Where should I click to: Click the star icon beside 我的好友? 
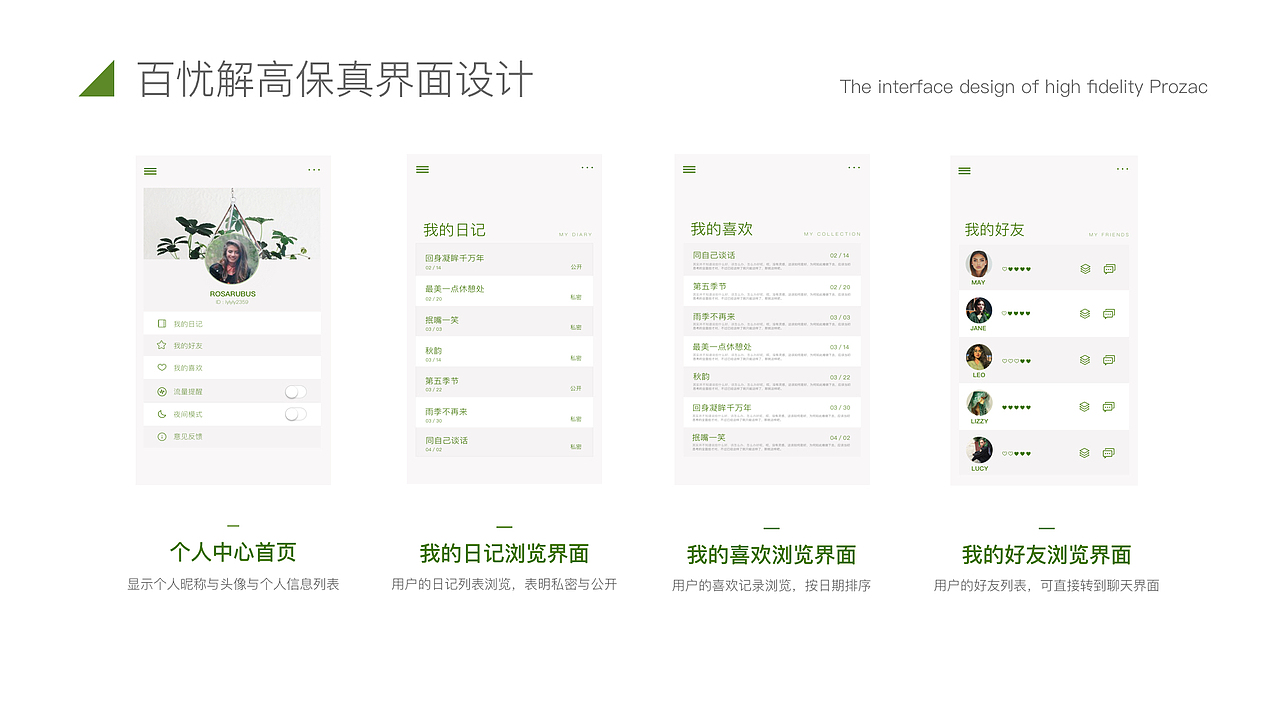161,345
